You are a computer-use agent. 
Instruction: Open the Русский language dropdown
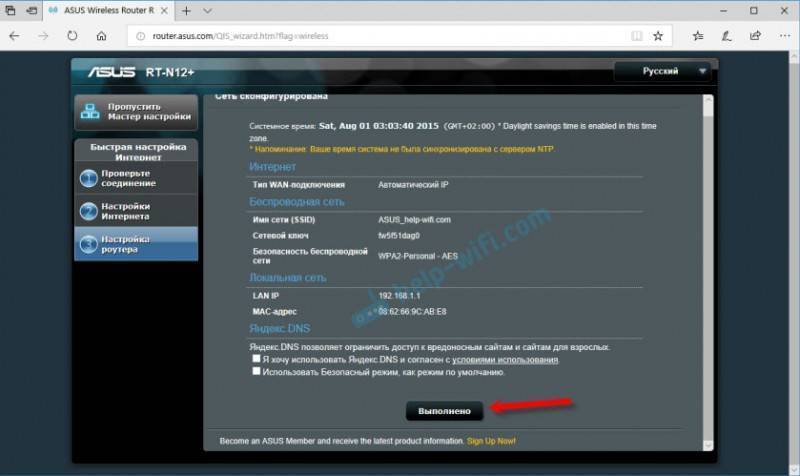pos(662,71)
